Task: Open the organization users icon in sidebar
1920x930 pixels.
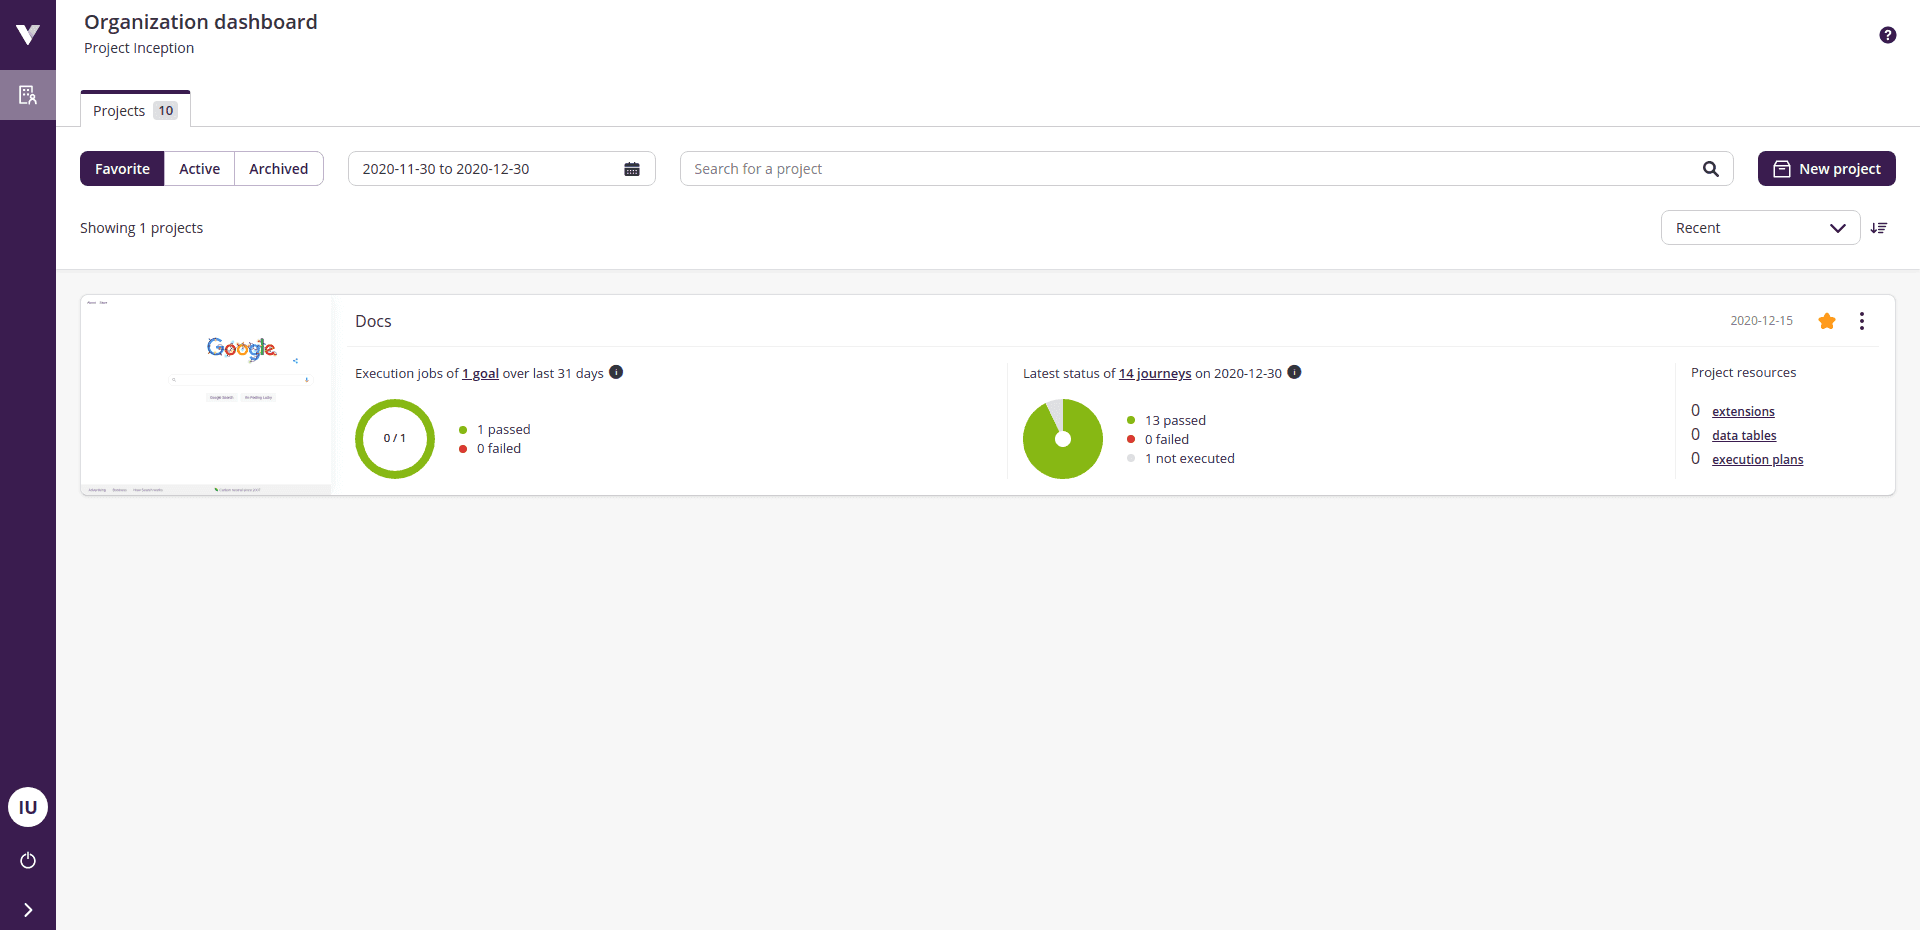Action: [27, 95]
